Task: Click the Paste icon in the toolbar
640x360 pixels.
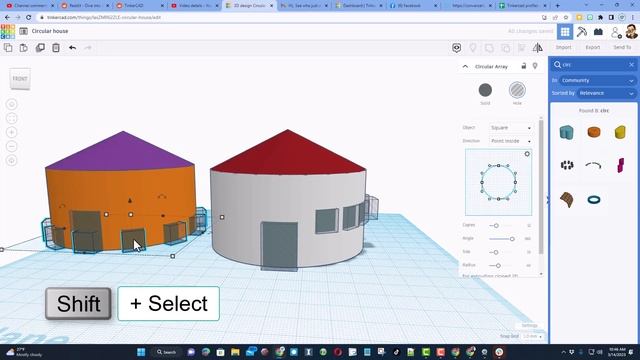Action: (x=24, y=48)
